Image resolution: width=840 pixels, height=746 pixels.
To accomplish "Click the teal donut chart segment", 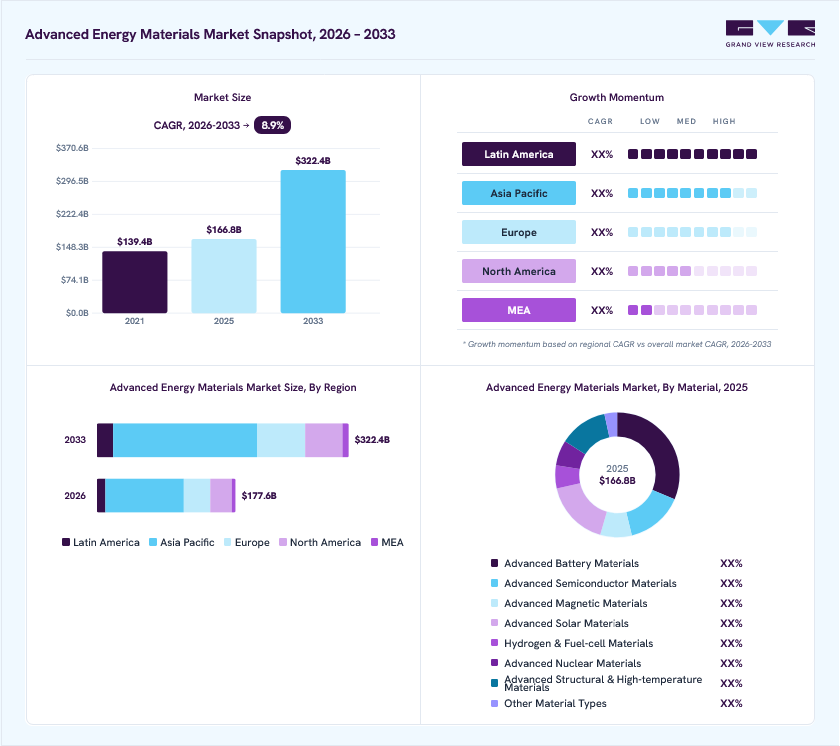I will pyautogui.click(x=587, y=432).
